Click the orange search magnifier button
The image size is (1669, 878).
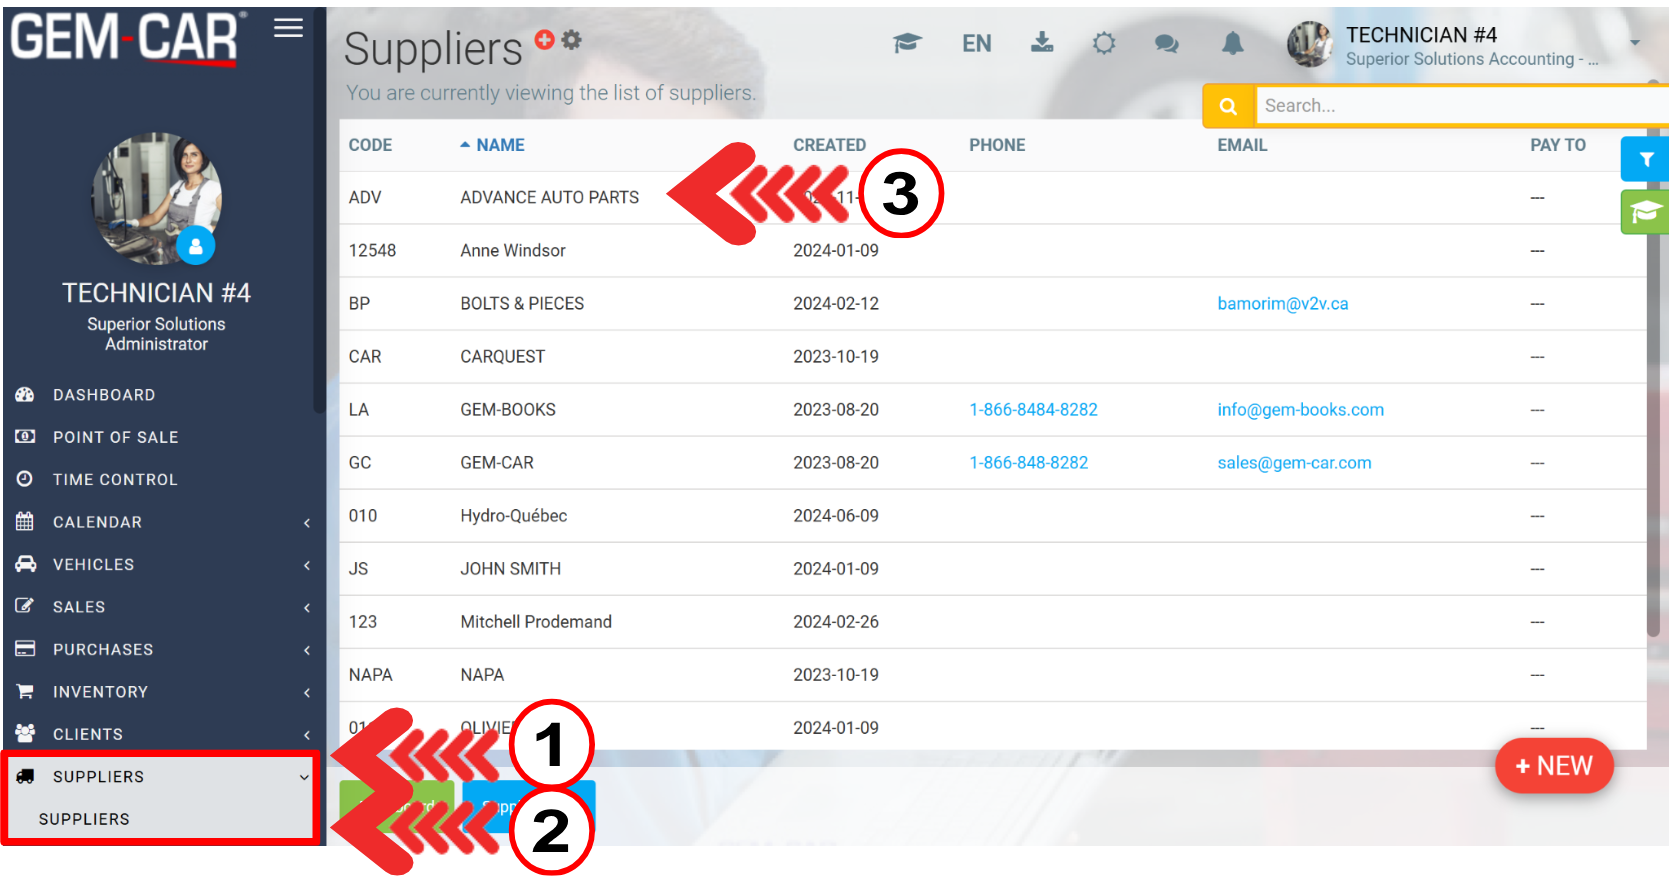point(1228,106)
